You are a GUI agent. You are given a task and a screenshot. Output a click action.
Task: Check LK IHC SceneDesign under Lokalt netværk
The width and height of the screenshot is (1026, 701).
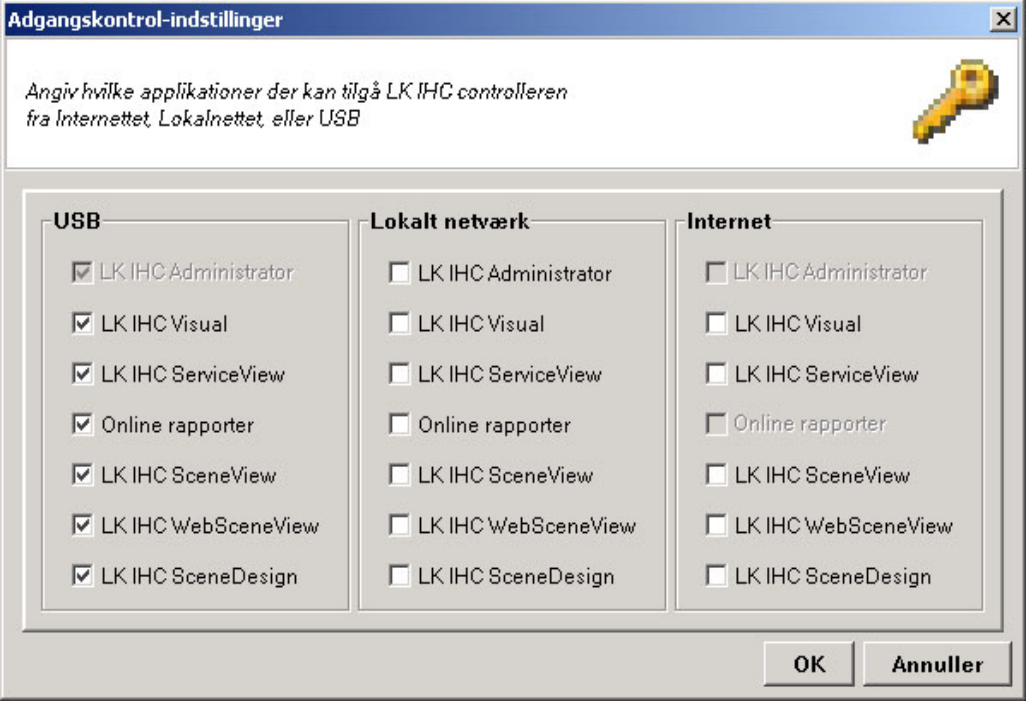click(x=400, y=576)
